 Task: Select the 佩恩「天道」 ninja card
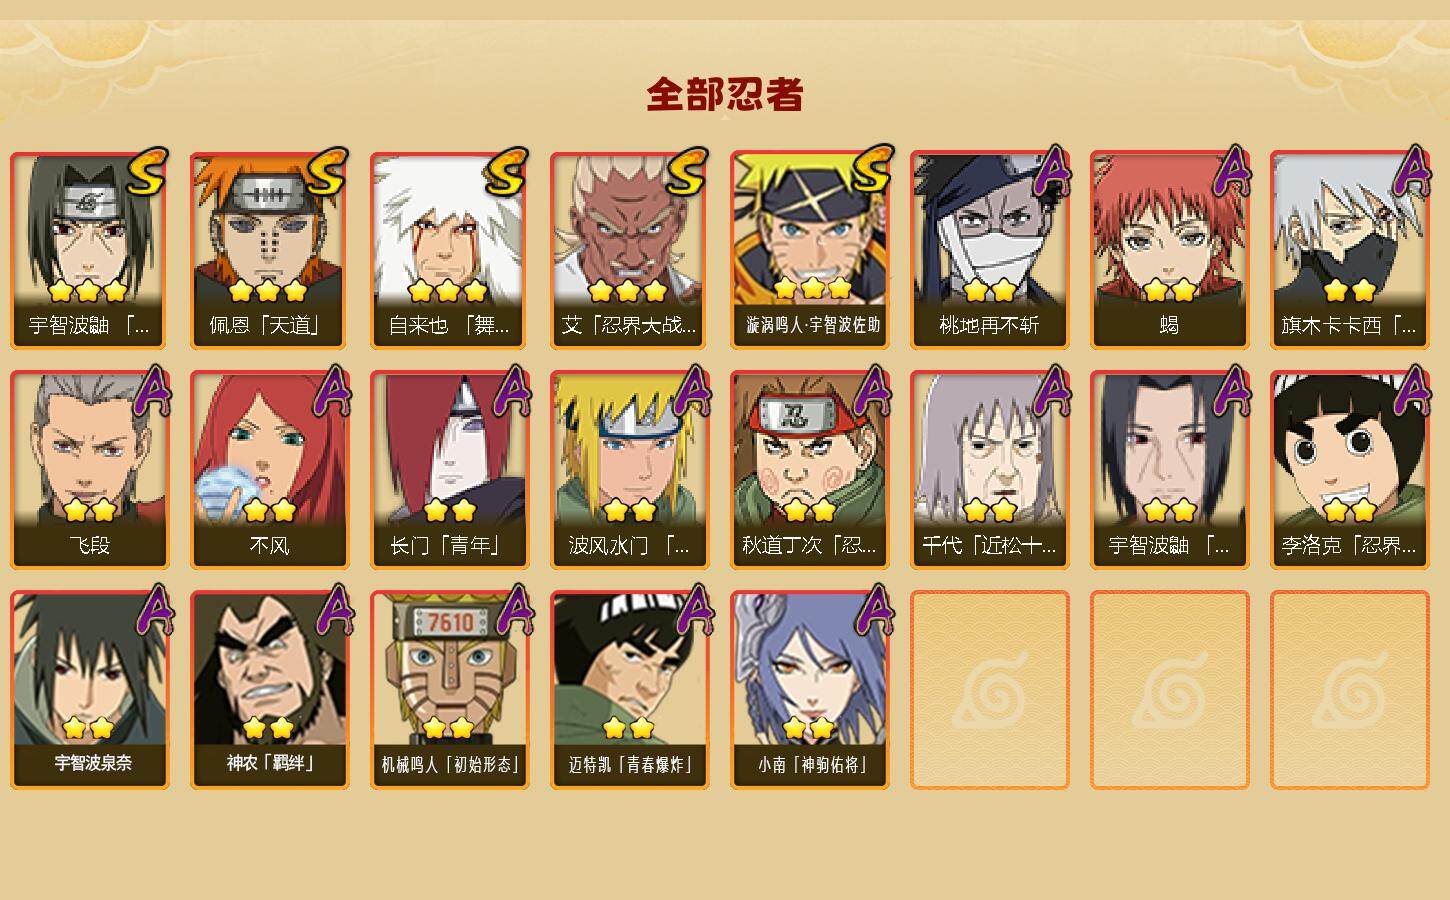269,250
